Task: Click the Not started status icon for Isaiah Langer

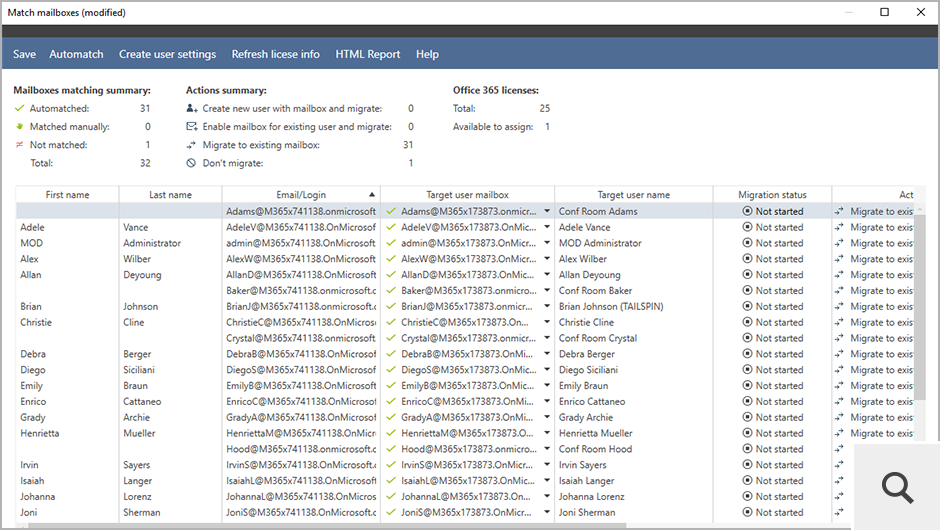Action: pos(747,480)
